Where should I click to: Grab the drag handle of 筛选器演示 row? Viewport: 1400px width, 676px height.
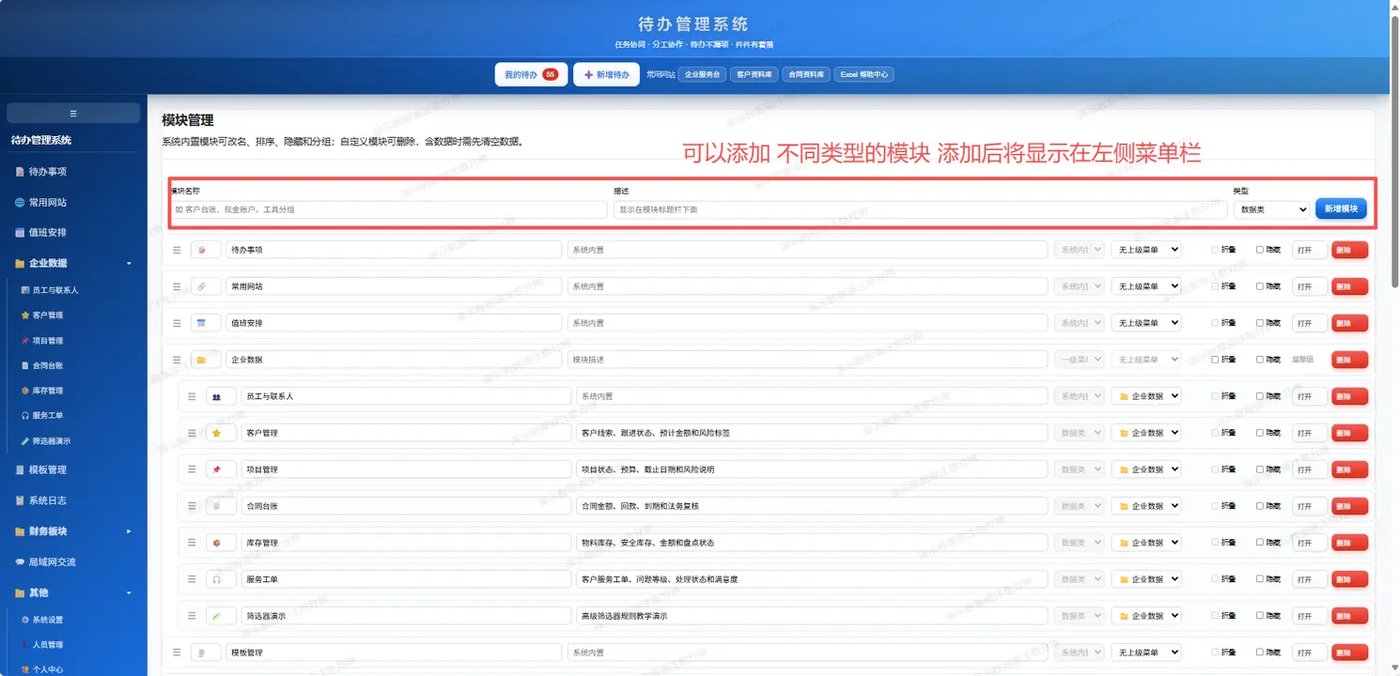[192, 616]
